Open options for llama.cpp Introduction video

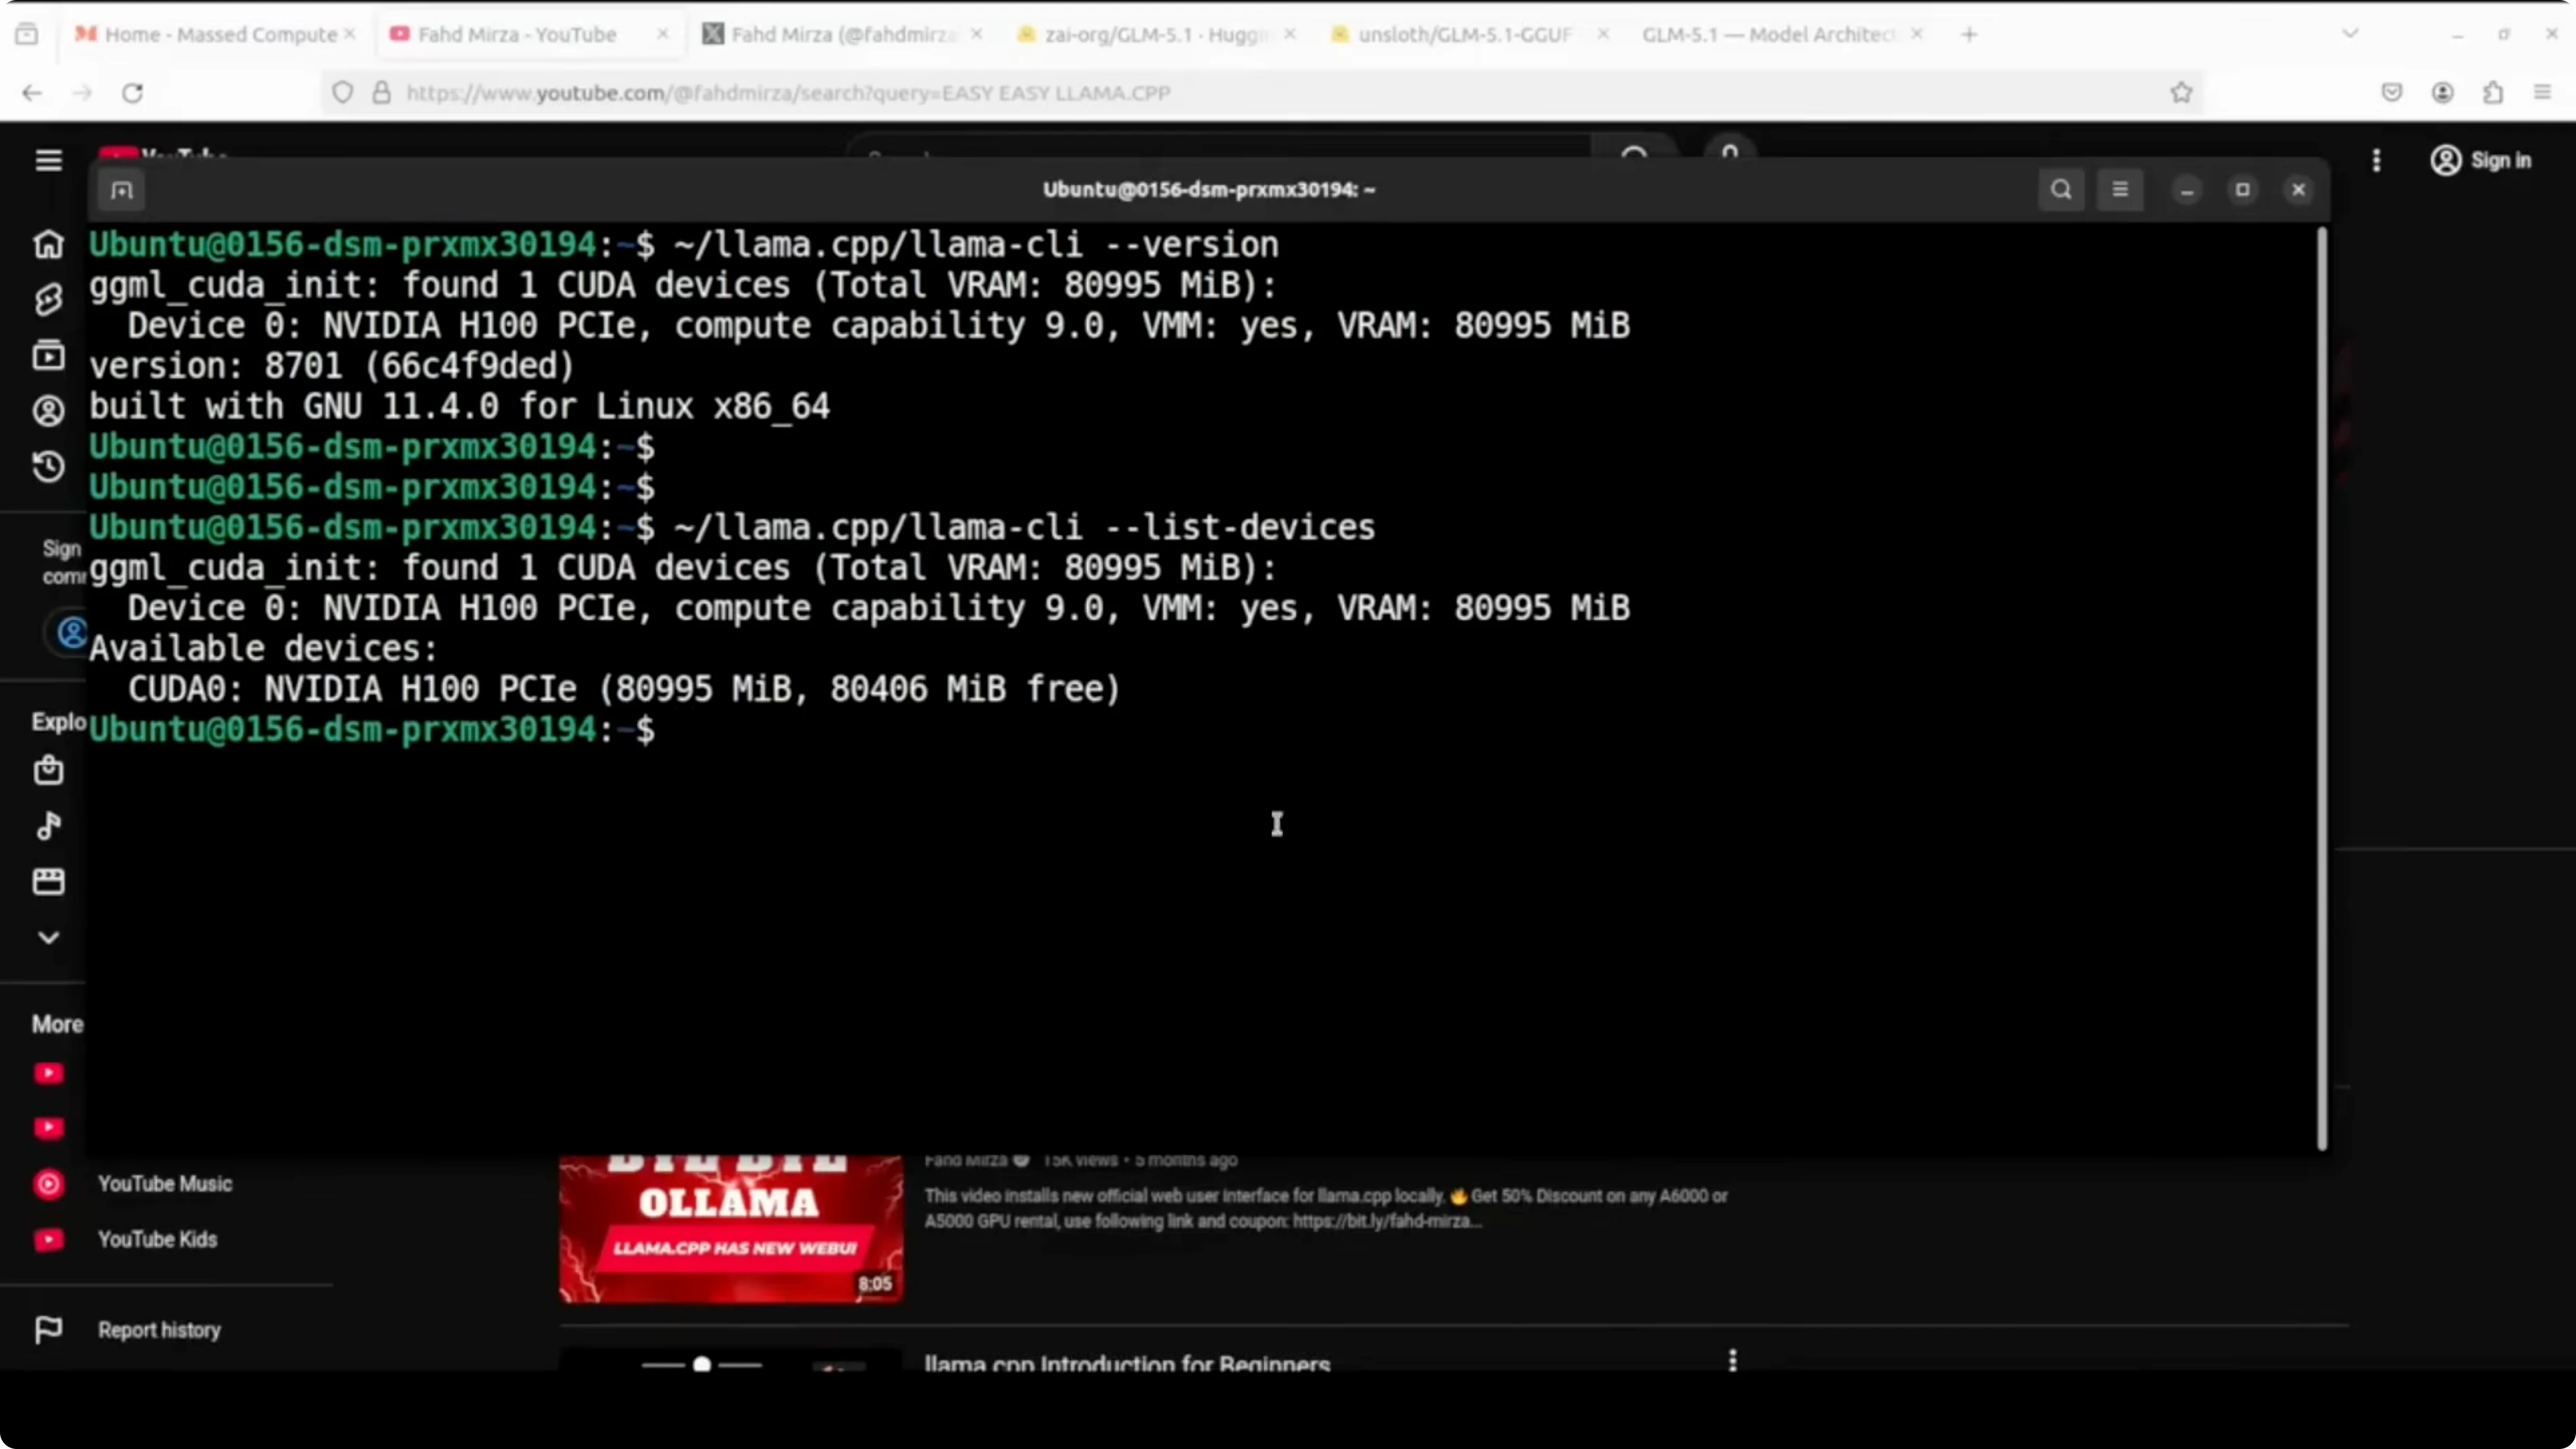tap(1732, 1360)
